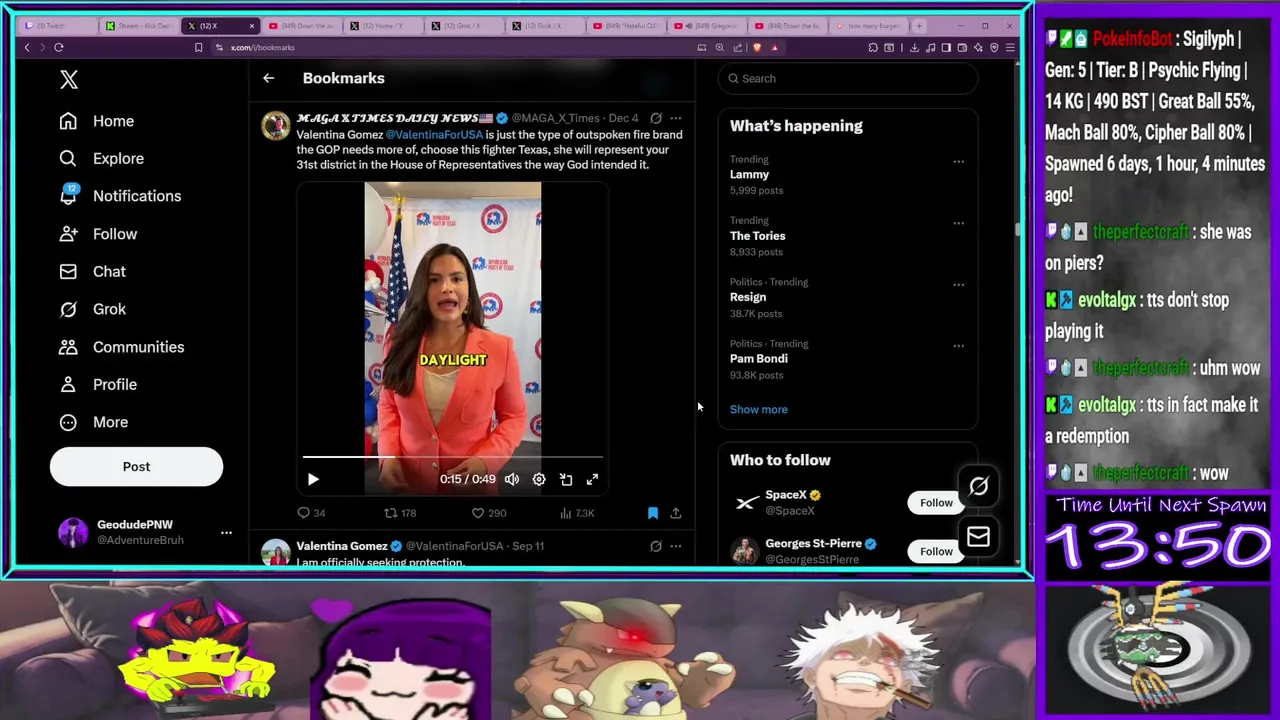
Task: Go back with Bookmarks arrow
Action: tap(268, 78)
